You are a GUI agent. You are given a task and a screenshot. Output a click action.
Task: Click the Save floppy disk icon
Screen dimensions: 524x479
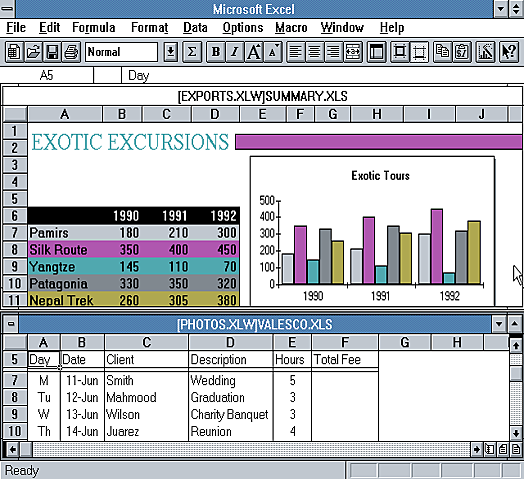pos(52,52)
